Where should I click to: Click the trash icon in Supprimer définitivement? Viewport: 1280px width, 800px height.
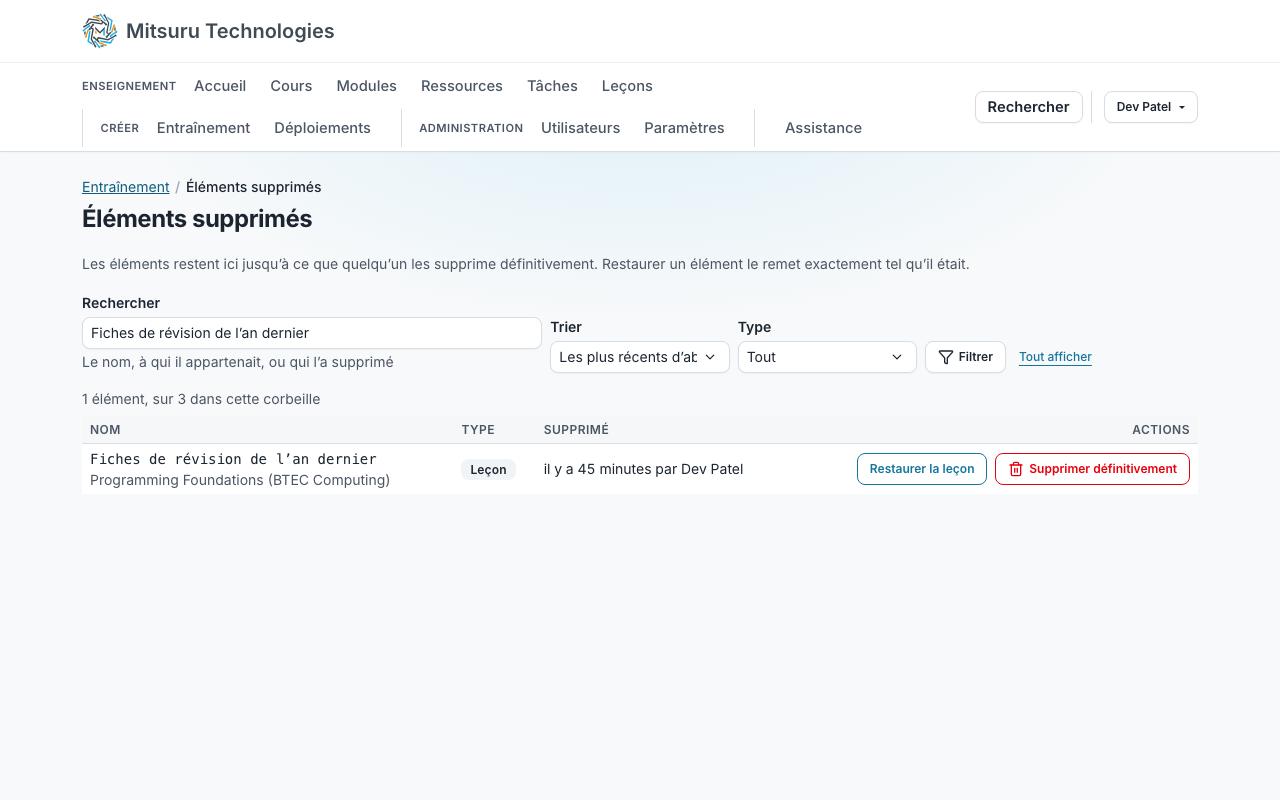1016,469
